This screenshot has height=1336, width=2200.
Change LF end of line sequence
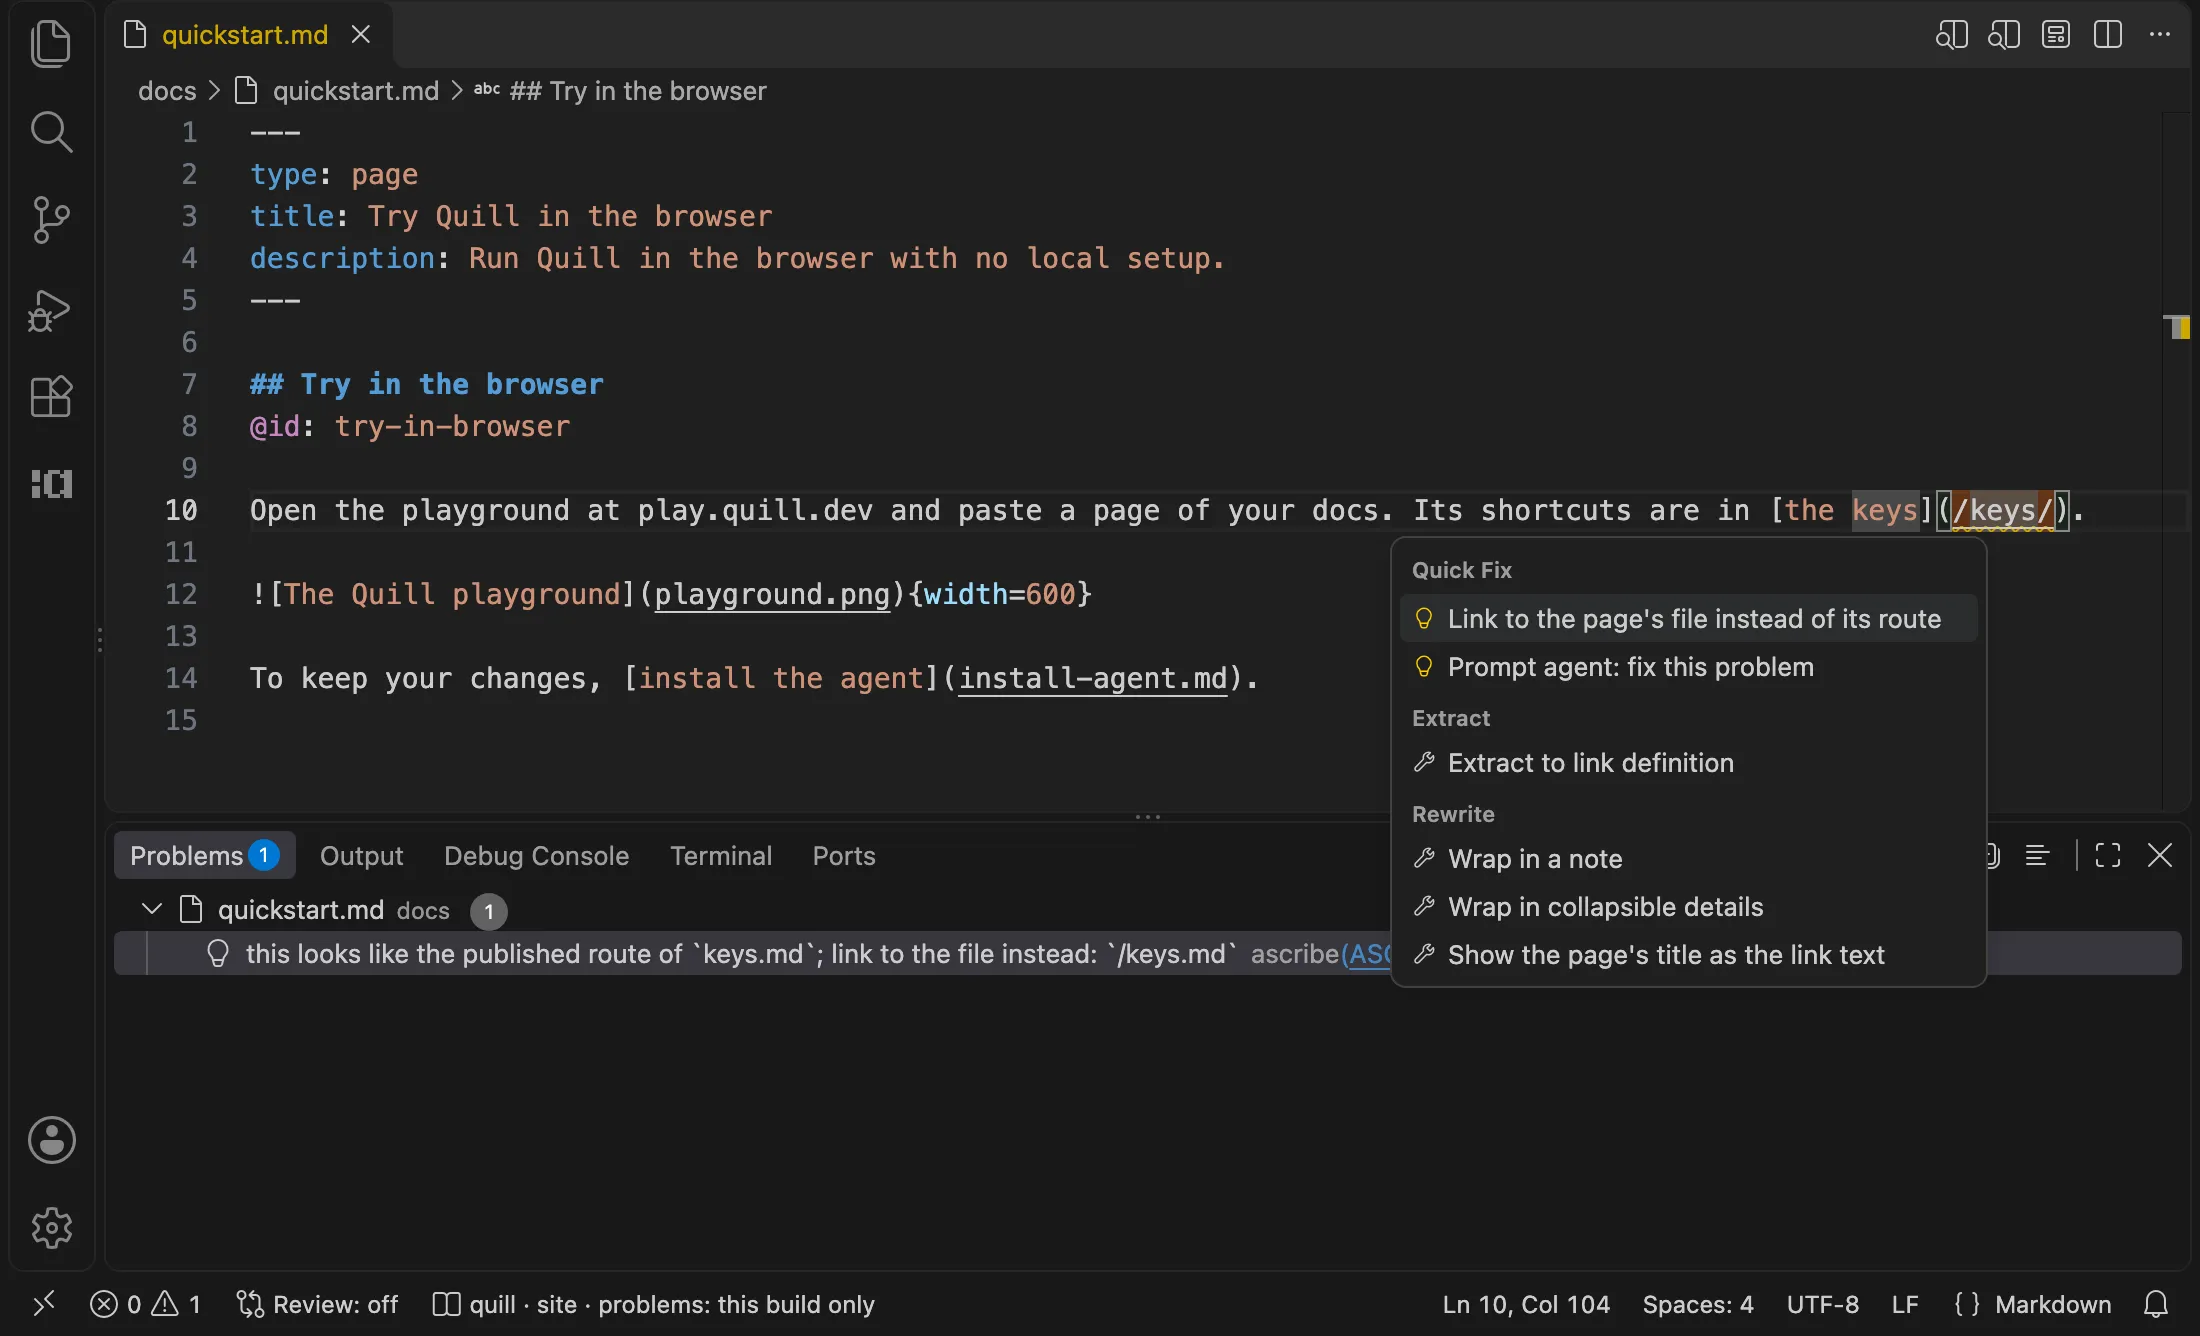[x=1905, y=1304]
